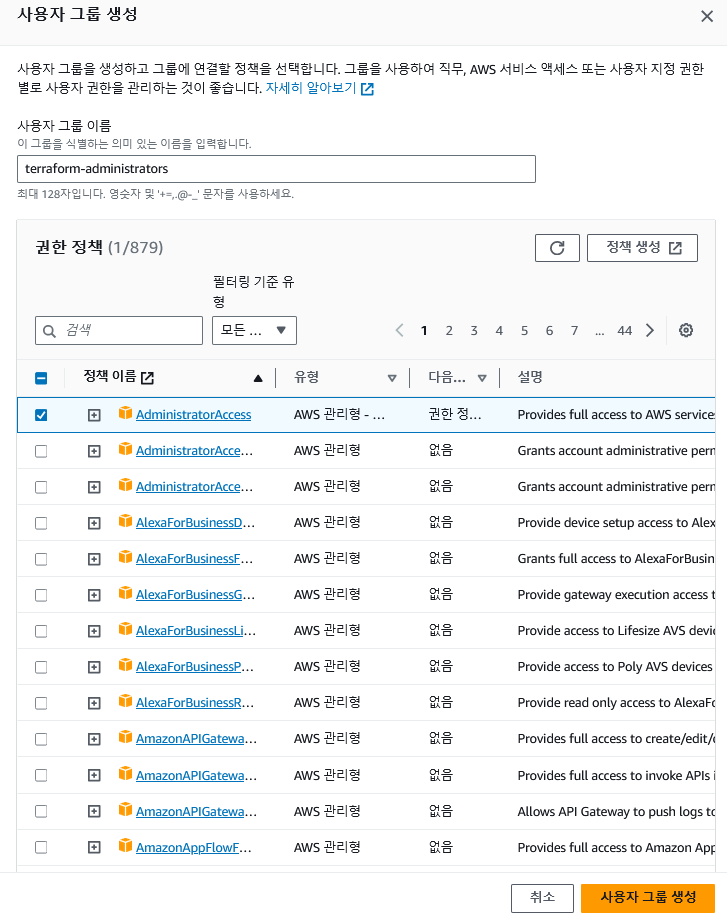
Task: Go to previous page arrow
Action: click(399, 330)
